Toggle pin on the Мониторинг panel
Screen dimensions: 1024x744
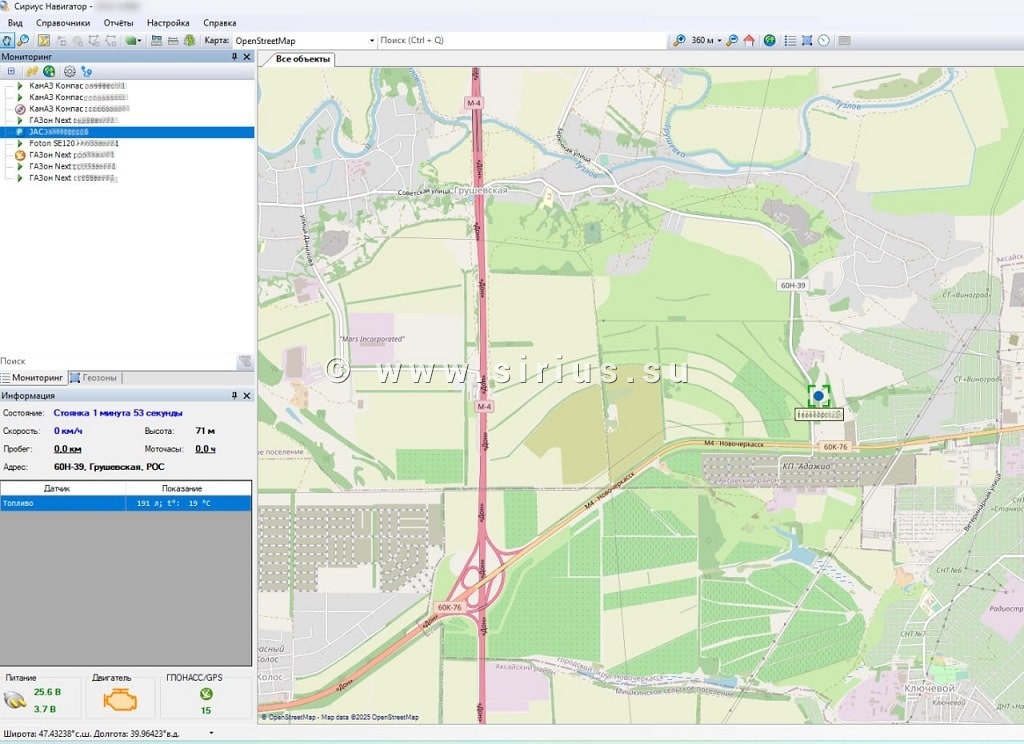[235, 57]
